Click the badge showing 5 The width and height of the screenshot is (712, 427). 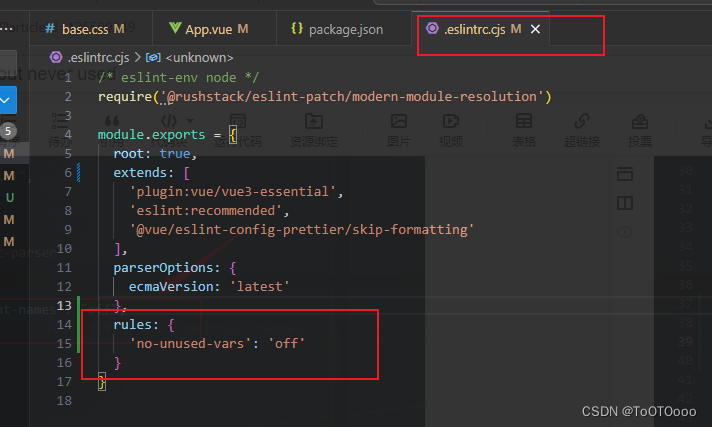tap(8, 131)
